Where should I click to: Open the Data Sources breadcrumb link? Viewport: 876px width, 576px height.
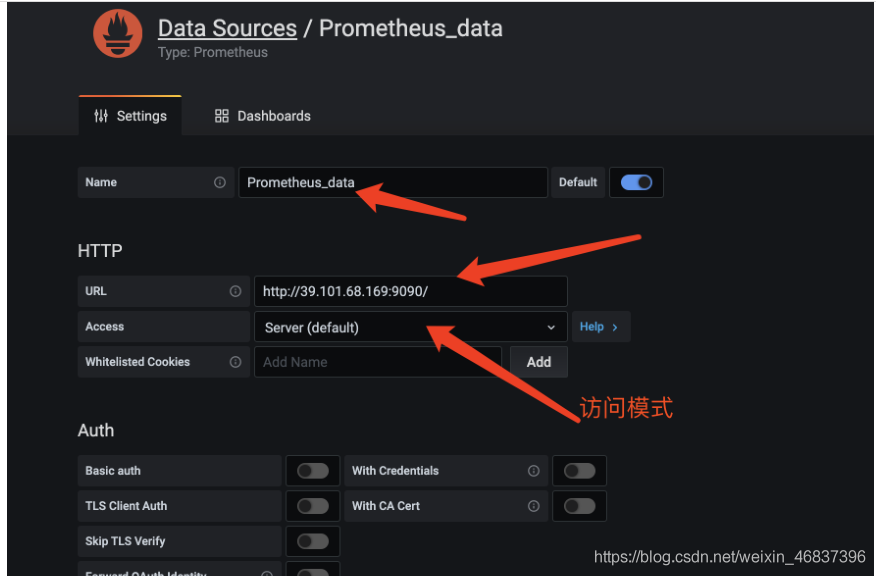[x=227, y=28]
